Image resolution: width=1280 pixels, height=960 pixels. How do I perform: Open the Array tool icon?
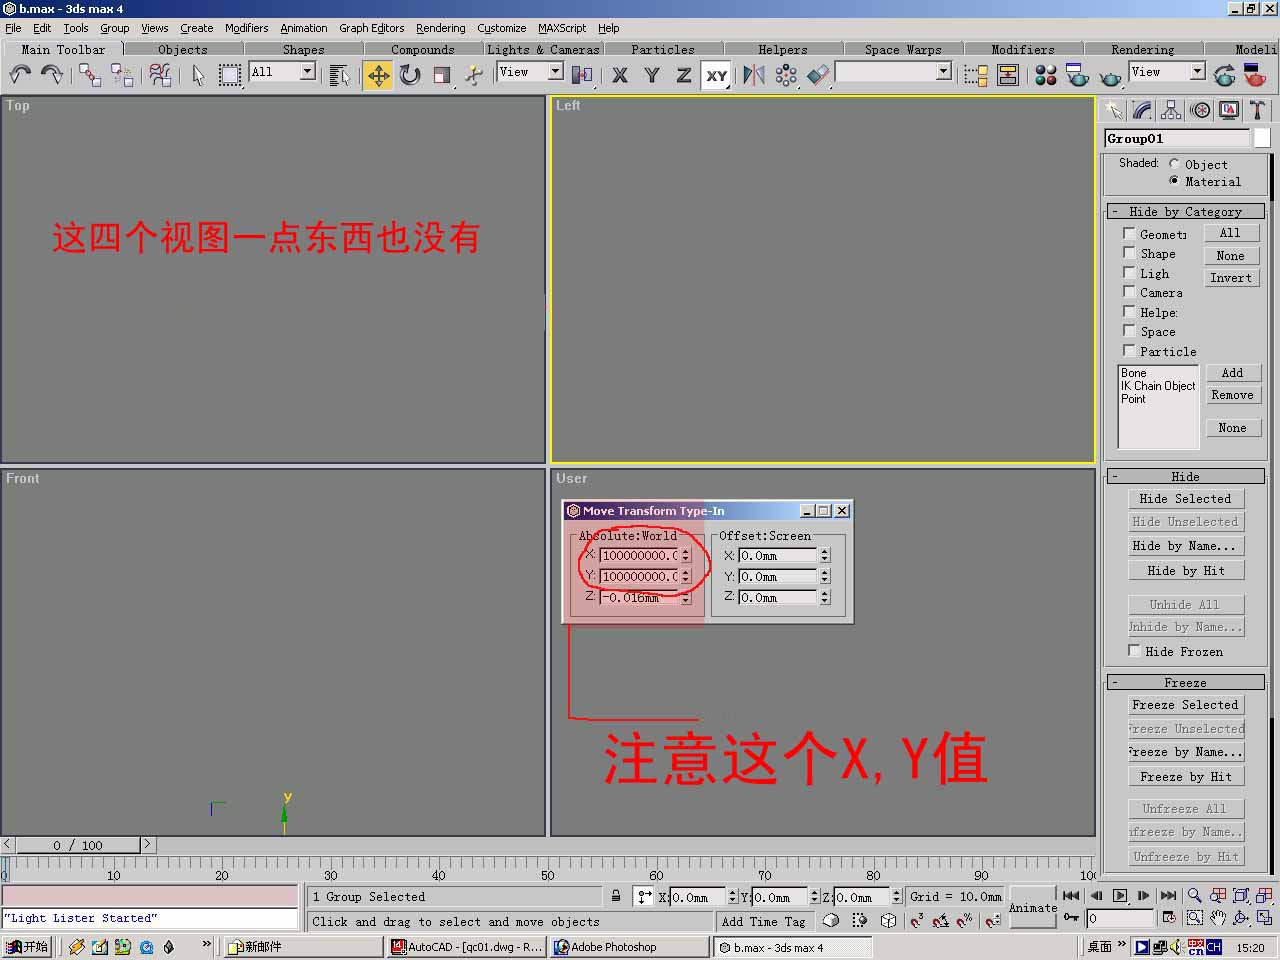pos(786,74)
